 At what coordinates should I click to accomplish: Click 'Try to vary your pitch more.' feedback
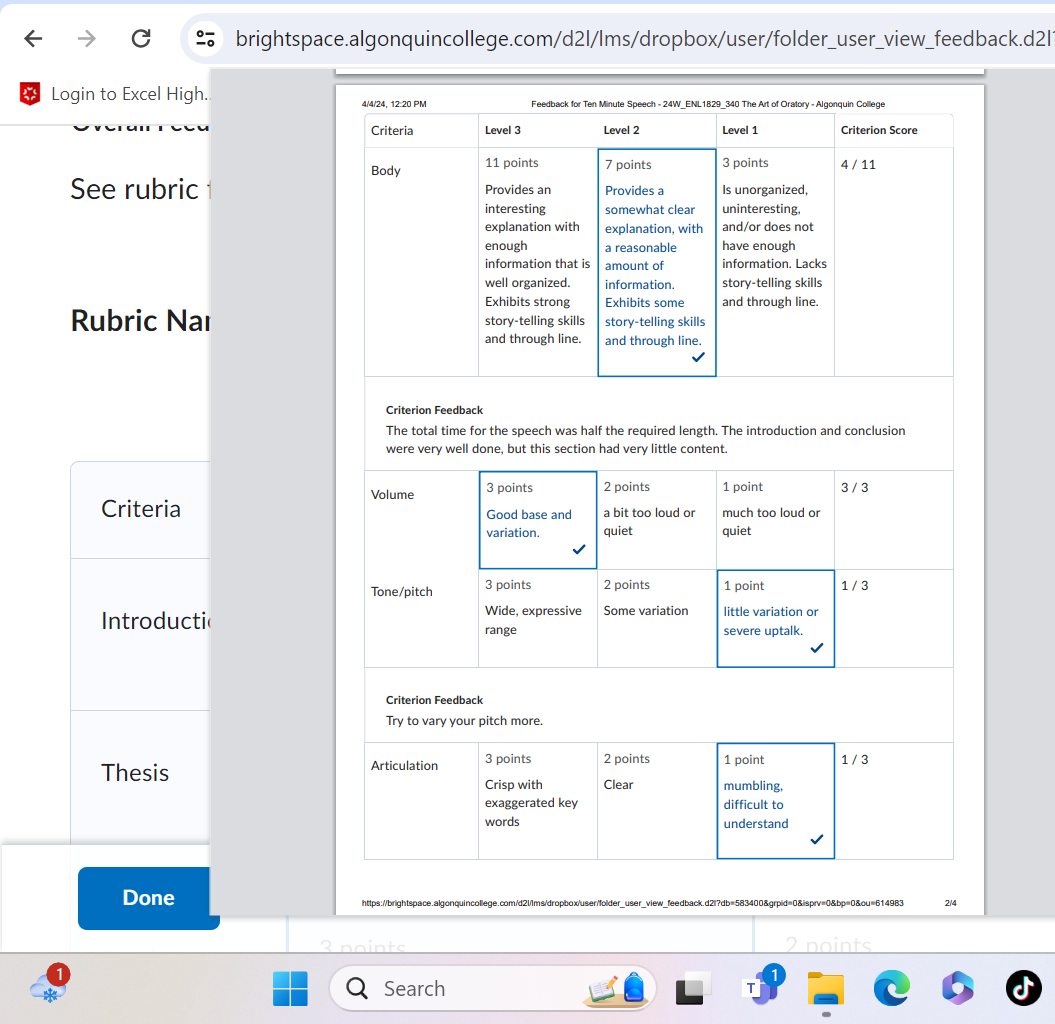point(464,721)
